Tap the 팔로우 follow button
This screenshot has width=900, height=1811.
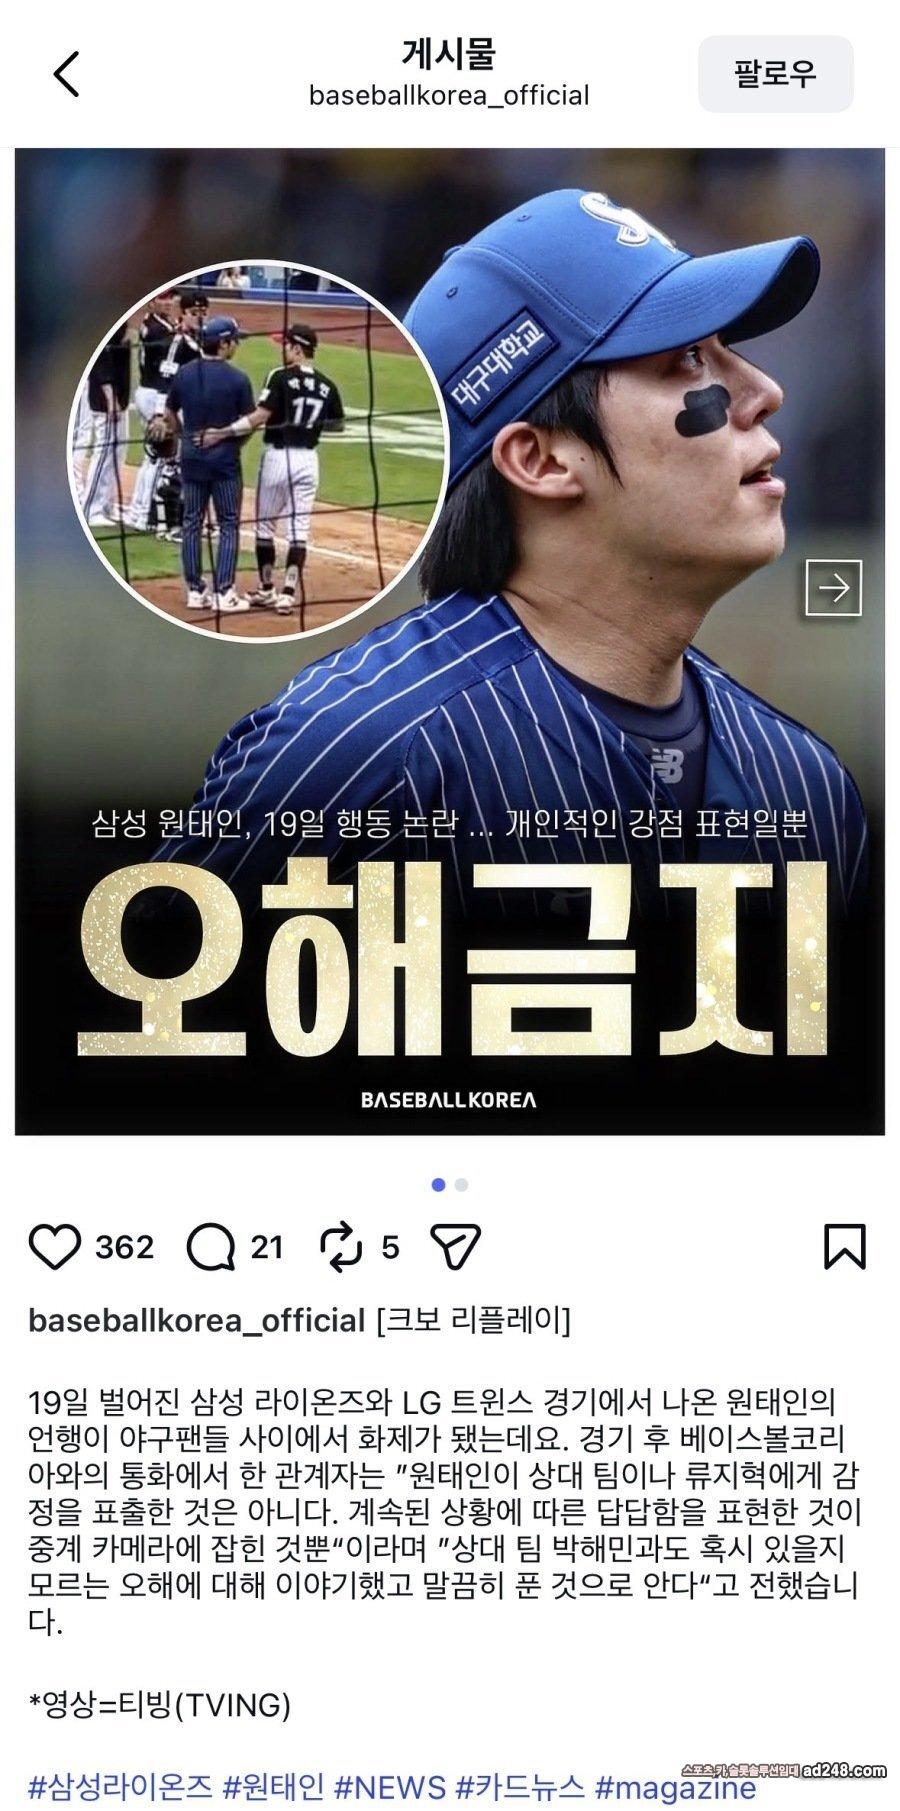pos(775,74)
